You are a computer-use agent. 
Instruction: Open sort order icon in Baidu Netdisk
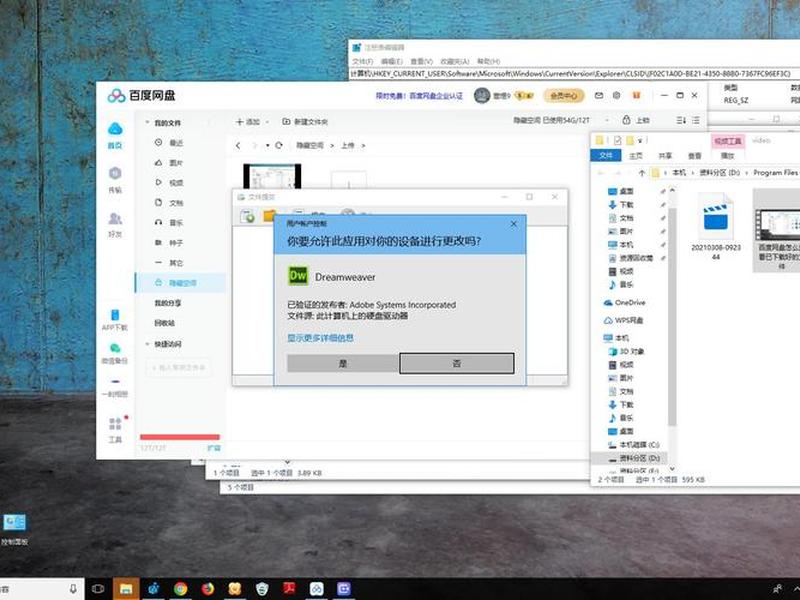[681, 120]
